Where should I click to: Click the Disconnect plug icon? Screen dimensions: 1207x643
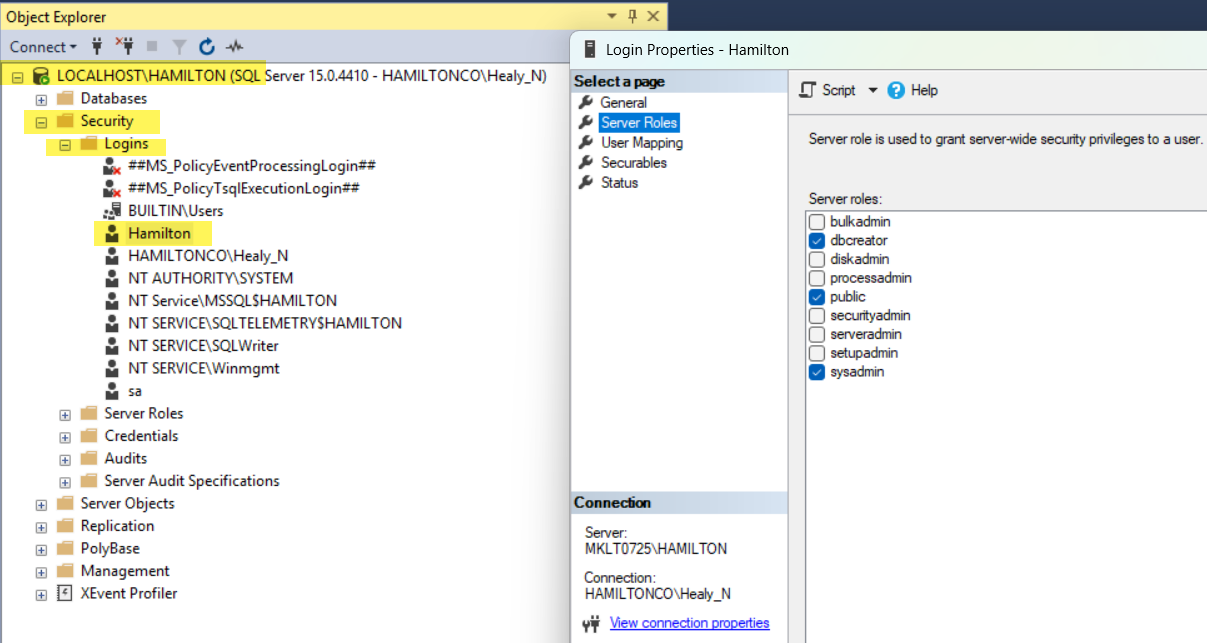124,46
